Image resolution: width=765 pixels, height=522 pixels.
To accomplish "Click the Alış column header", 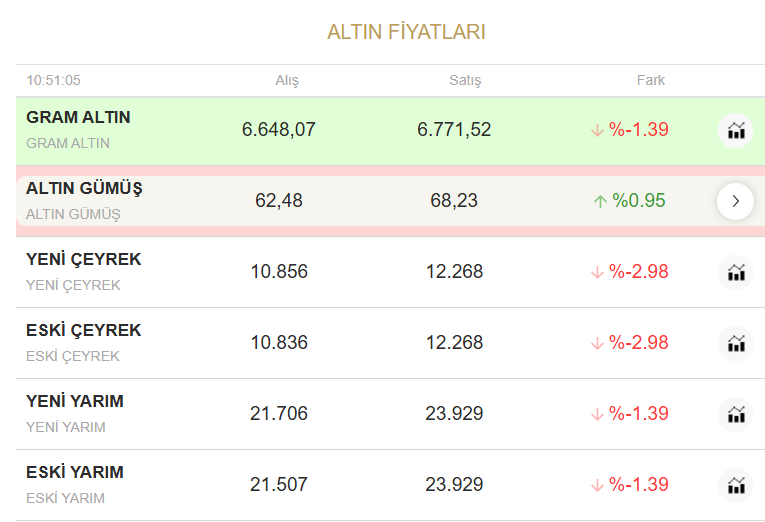I will (287, 80).
